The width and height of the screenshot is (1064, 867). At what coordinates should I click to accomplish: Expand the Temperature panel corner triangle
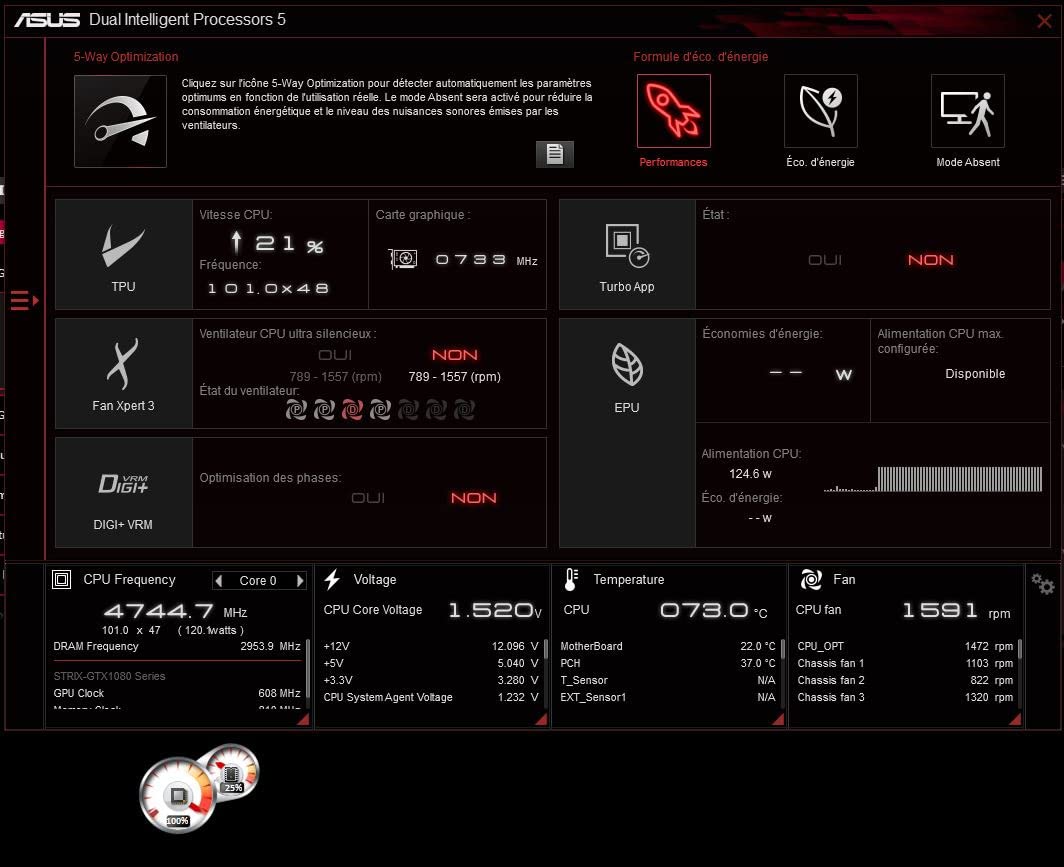[778, 719]
